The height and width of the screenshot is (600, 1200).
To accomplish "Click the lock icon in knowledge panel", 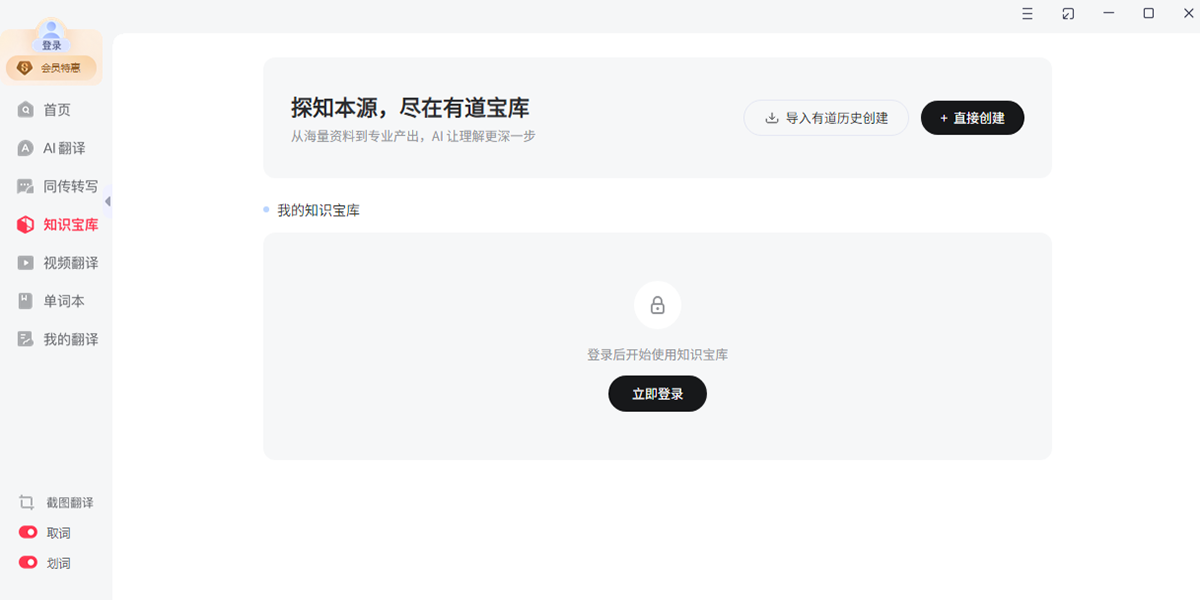I will pos(657,305).
